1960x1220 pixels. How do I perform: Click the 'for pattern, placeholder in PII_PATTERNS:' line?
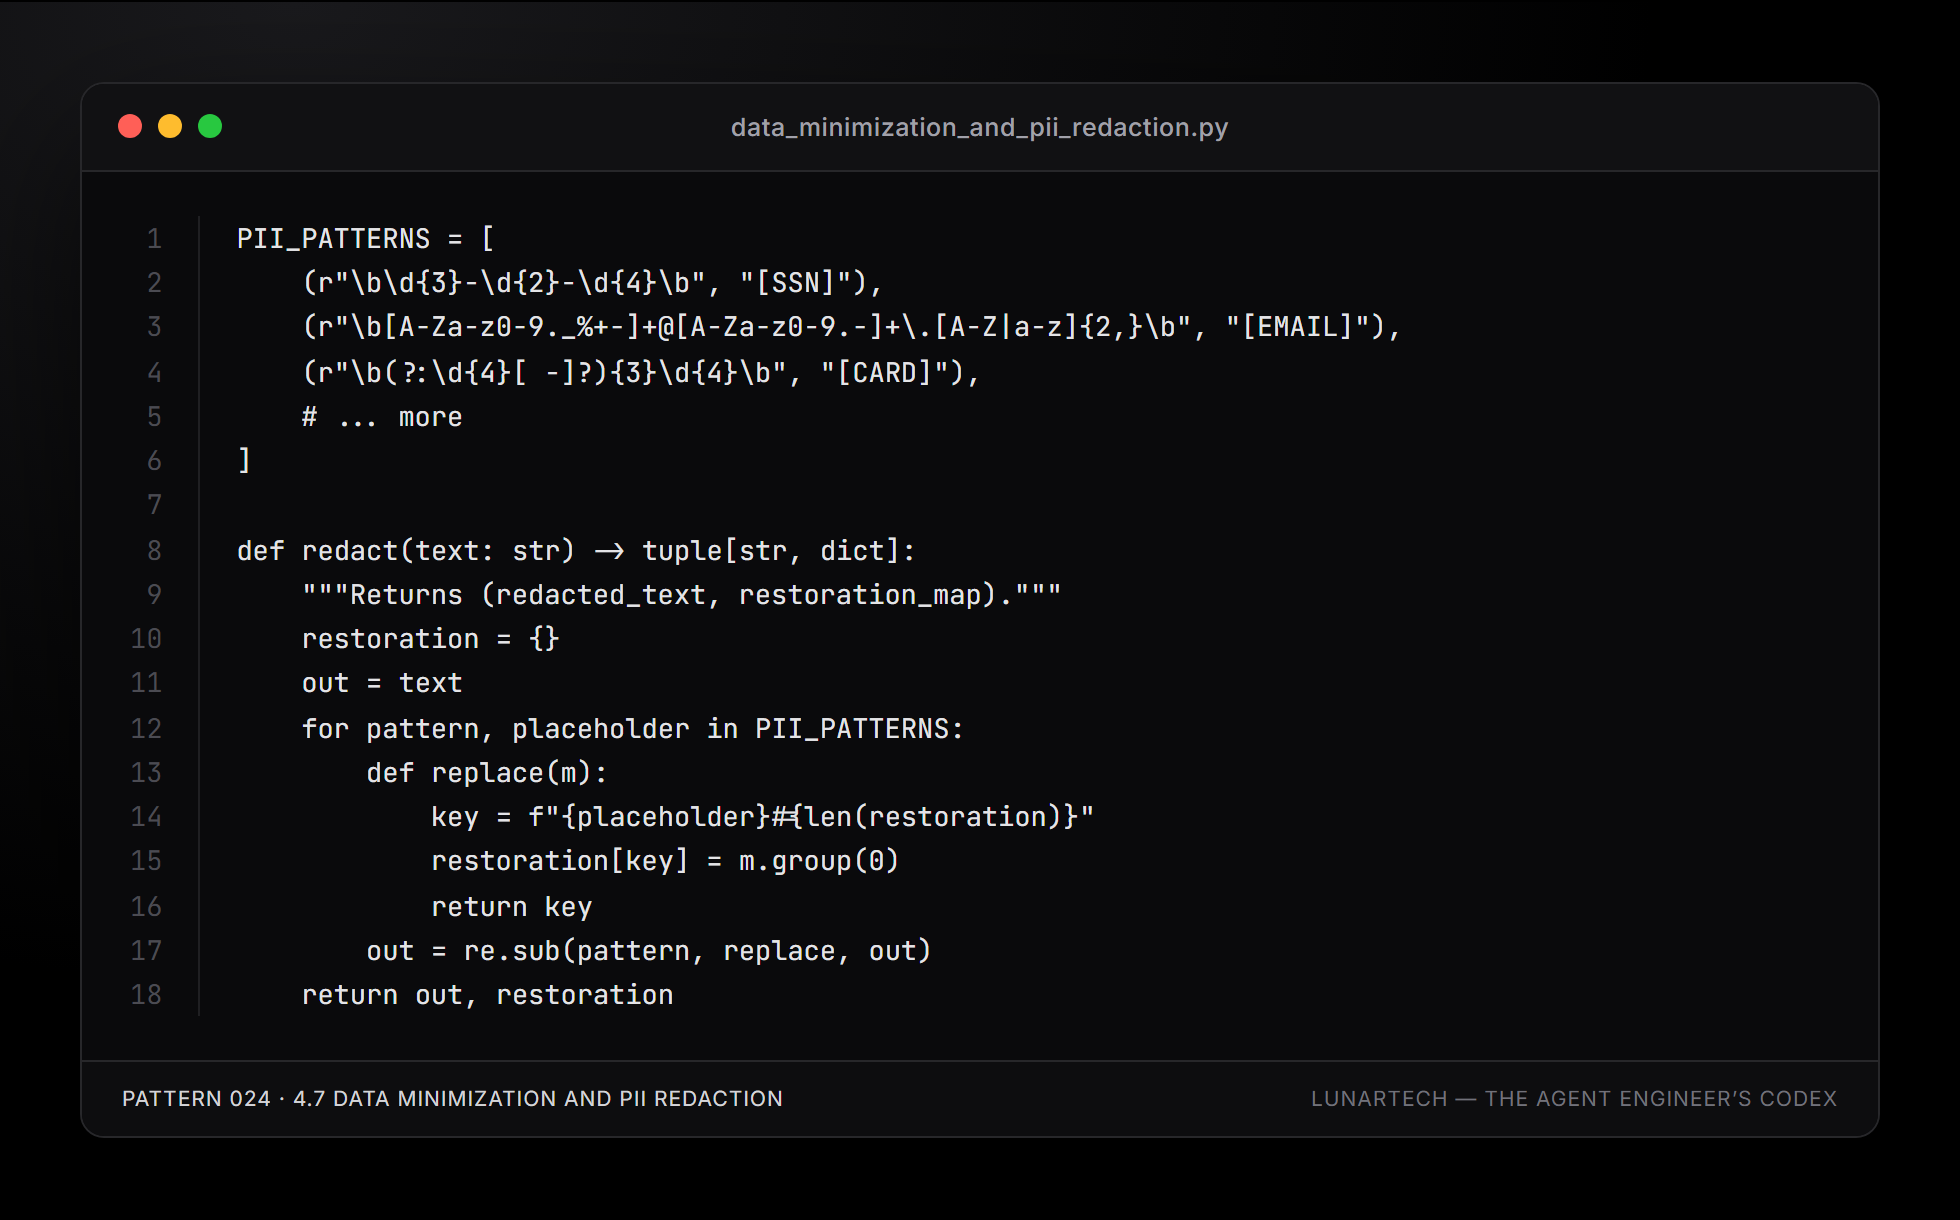(x=633, y=729)
